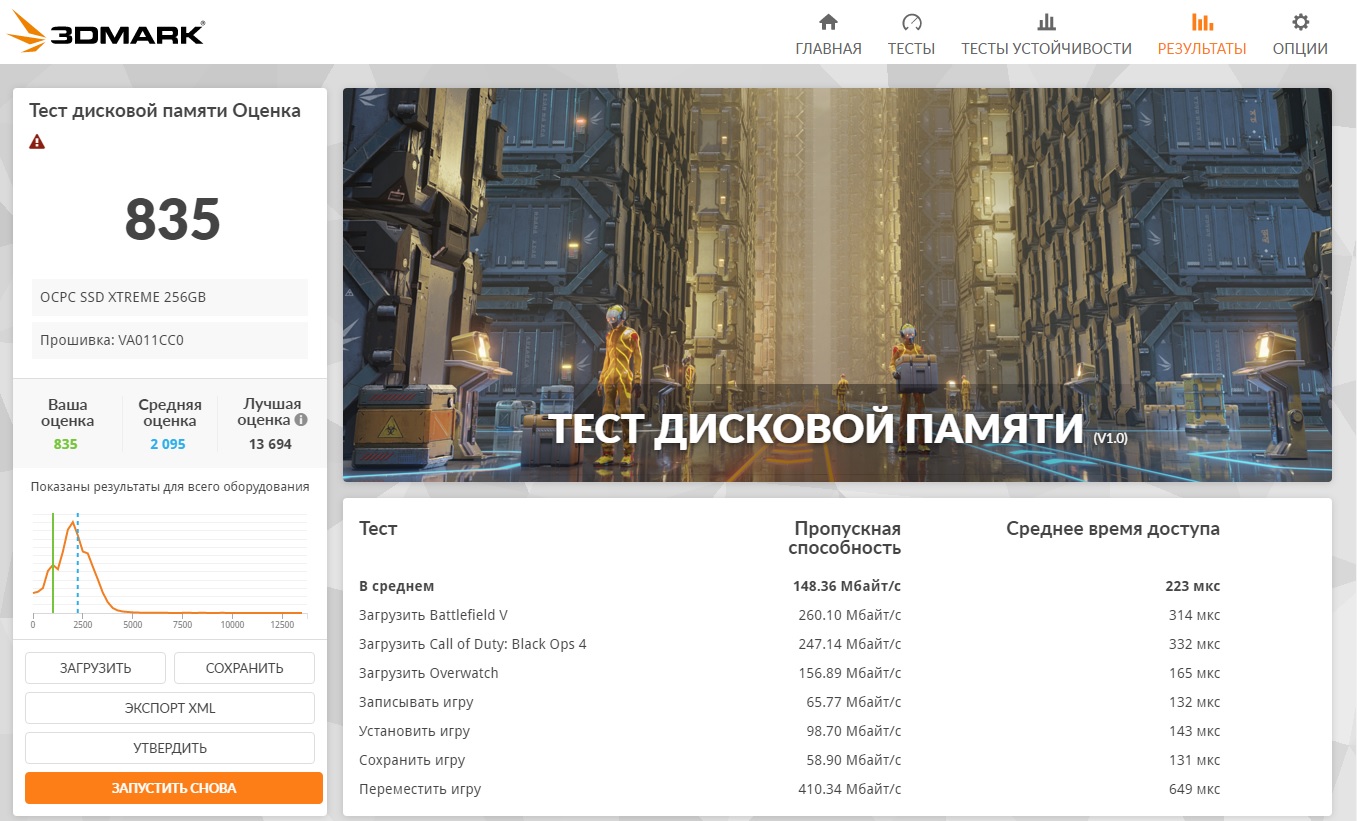The height and width of the screenshot is (821, 1357).
Task: Click the Пропускная способность column header
Action: [845, 538]
